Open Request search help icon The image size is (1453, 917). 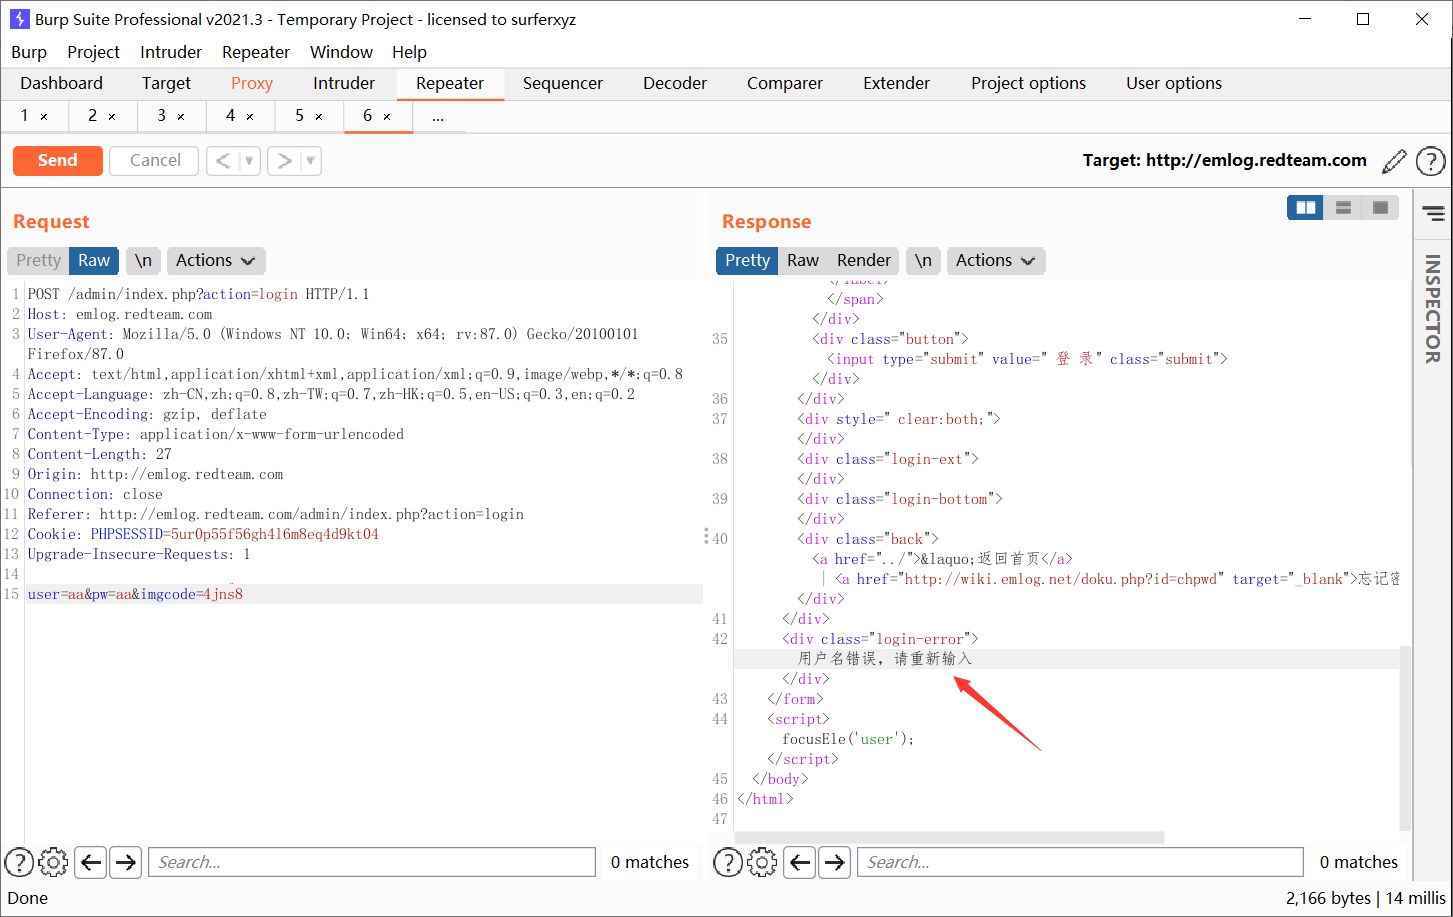tap(19, 862)
